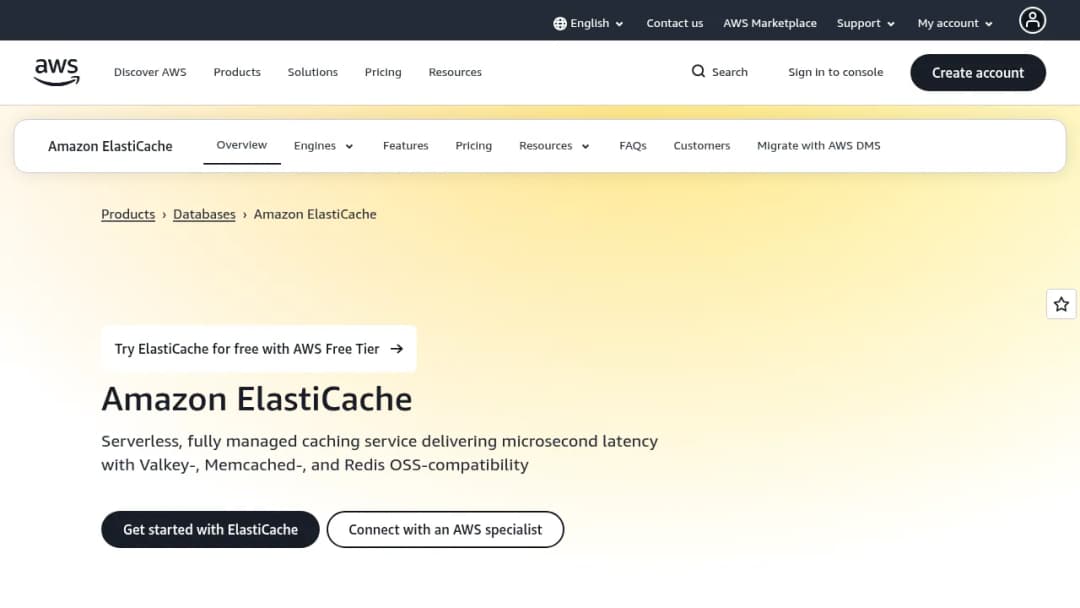Open the user profile avatar icon
Image resolution: width=1080 pixels, height=608 pixels.
[1032, 21]
